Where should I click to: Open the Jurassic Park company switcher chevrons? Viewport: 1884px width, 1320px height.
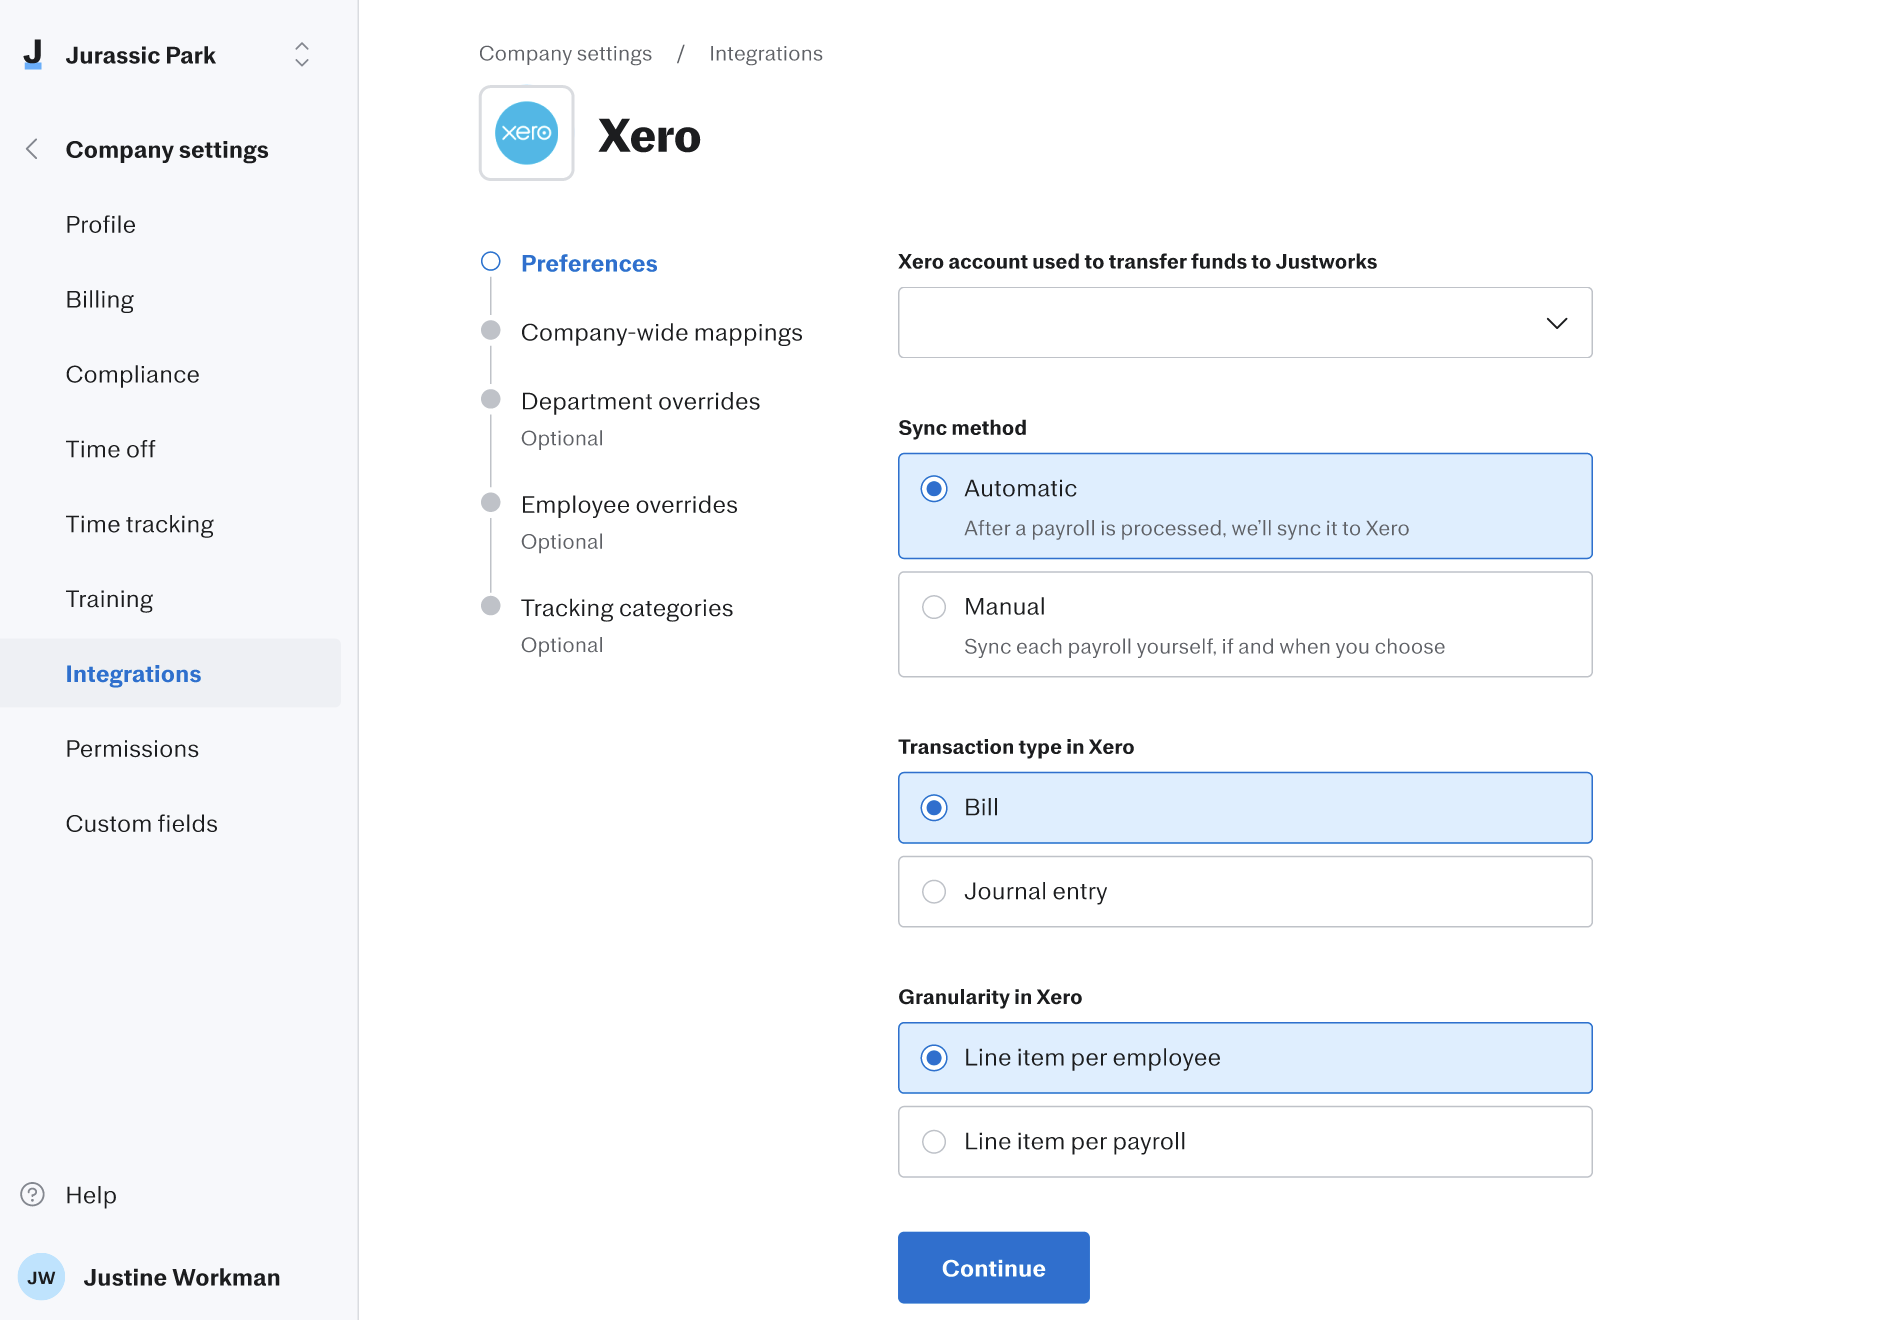click(302, 54)
